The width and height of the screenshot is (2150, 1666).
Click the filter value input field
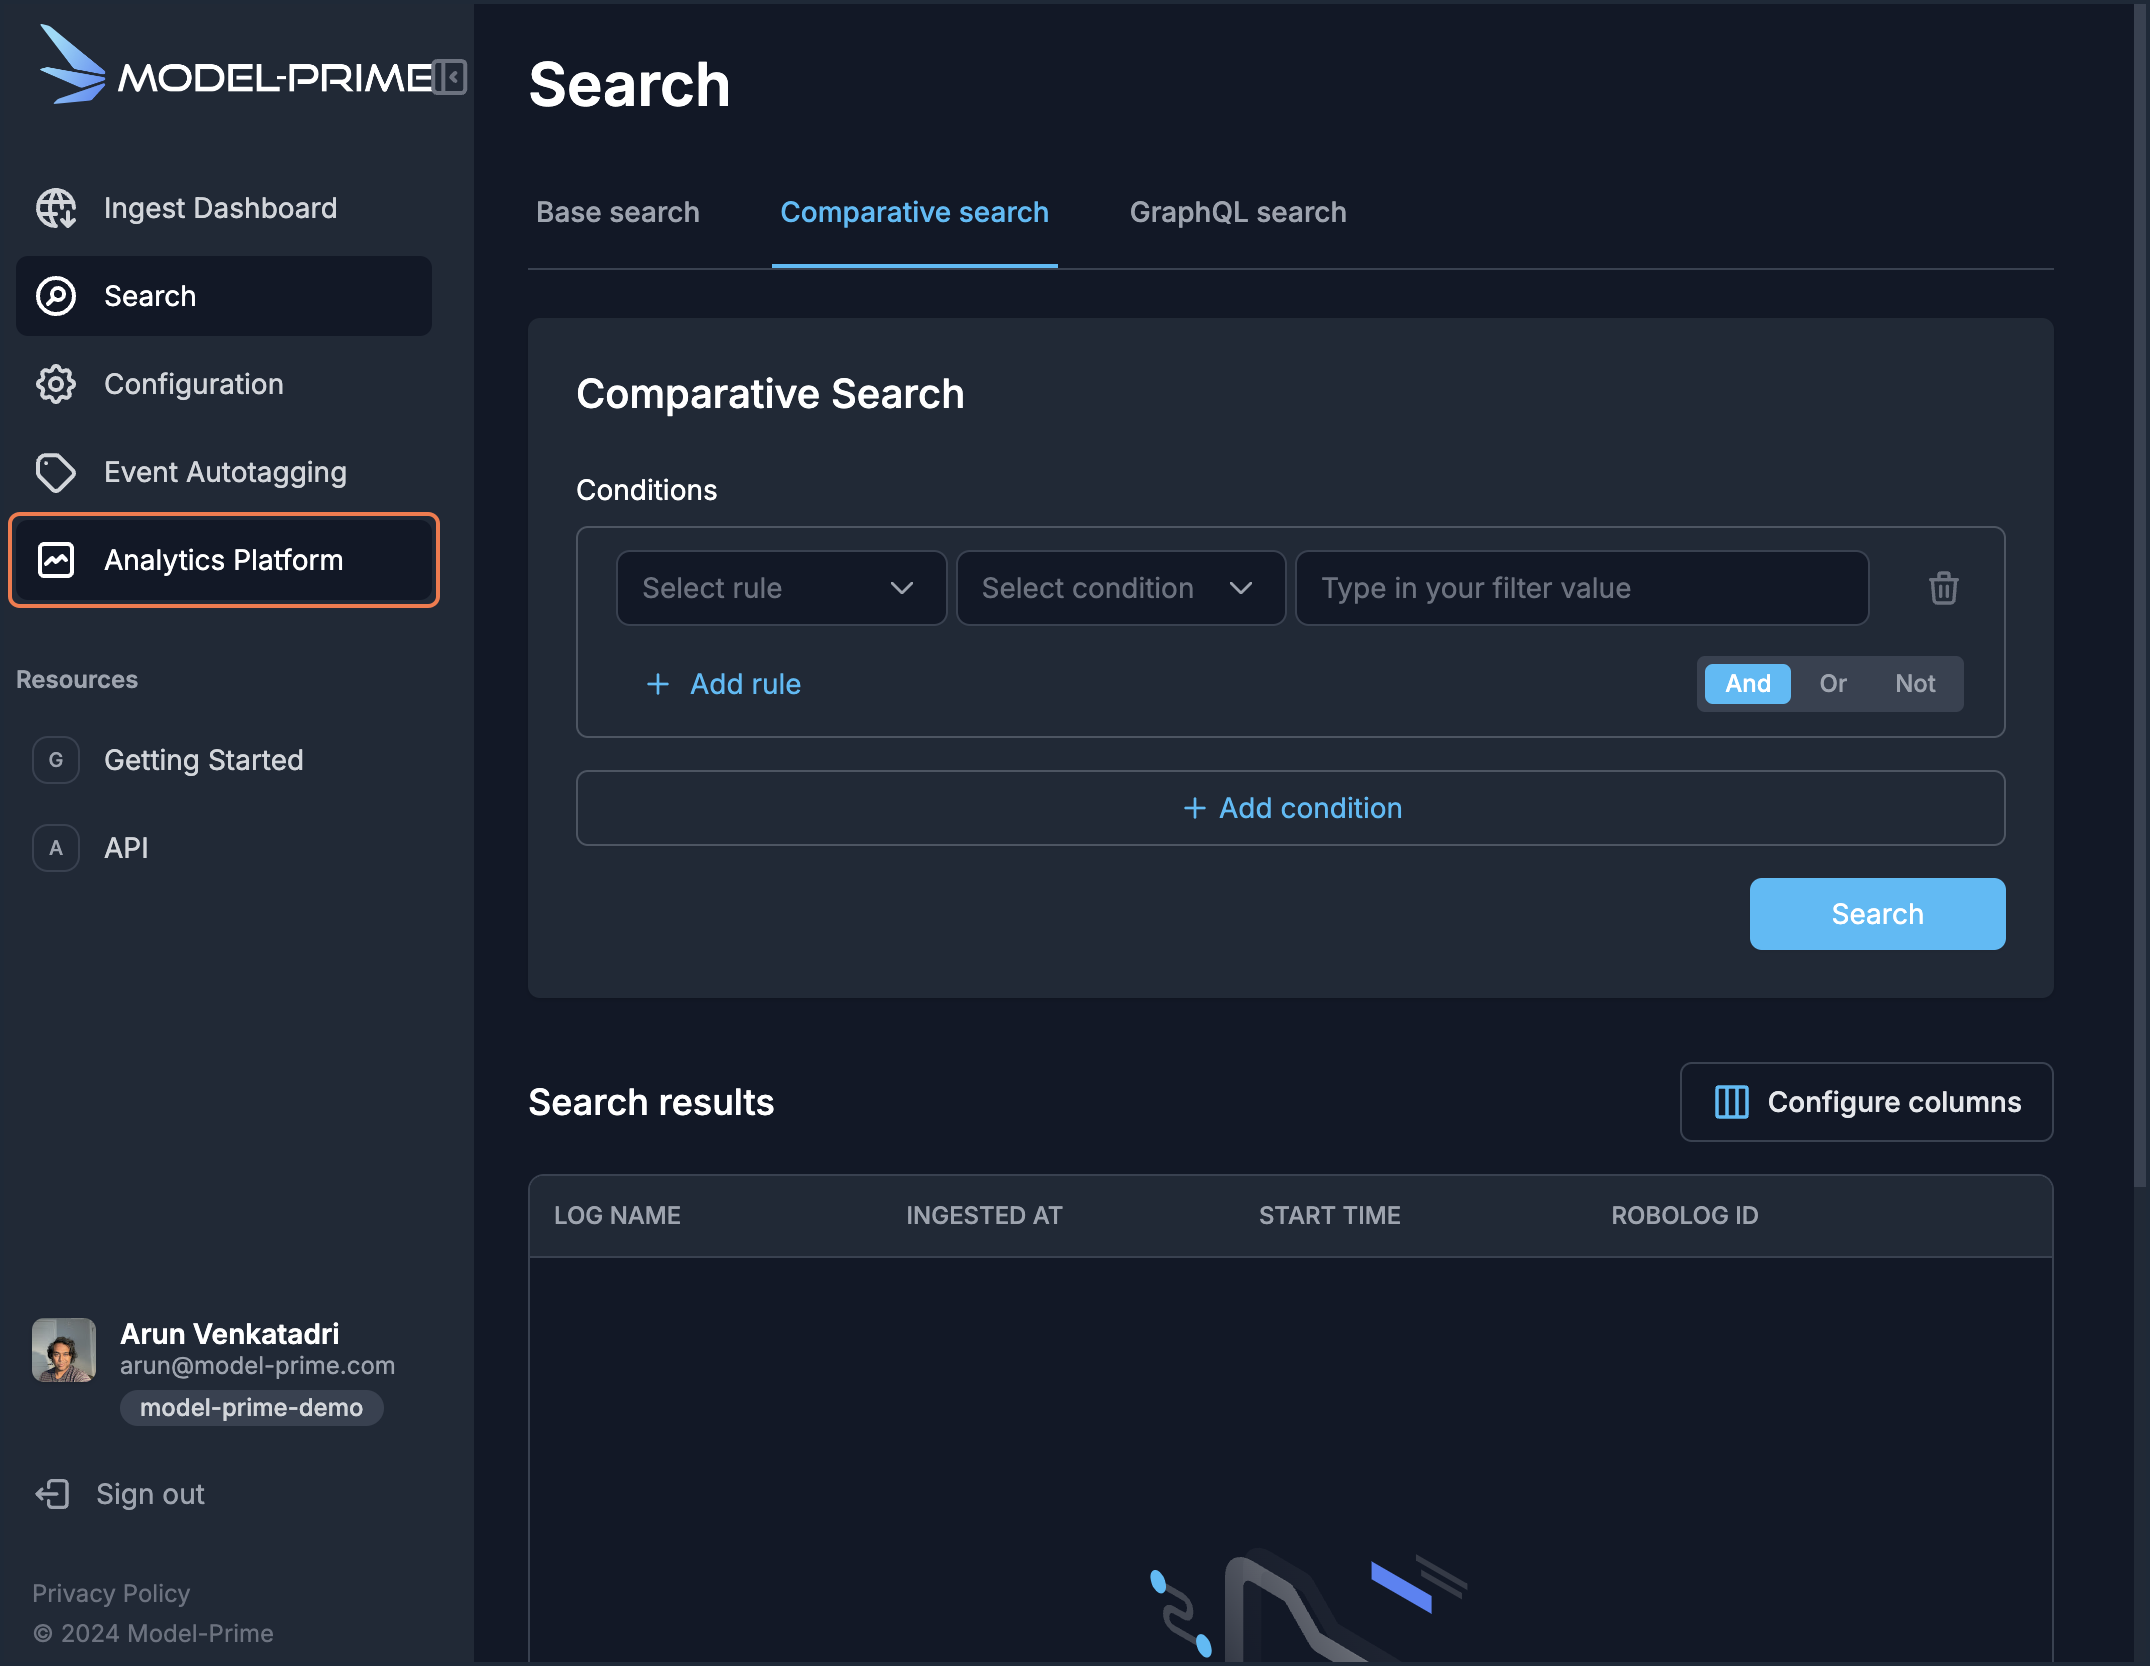tap(1582, 588)
